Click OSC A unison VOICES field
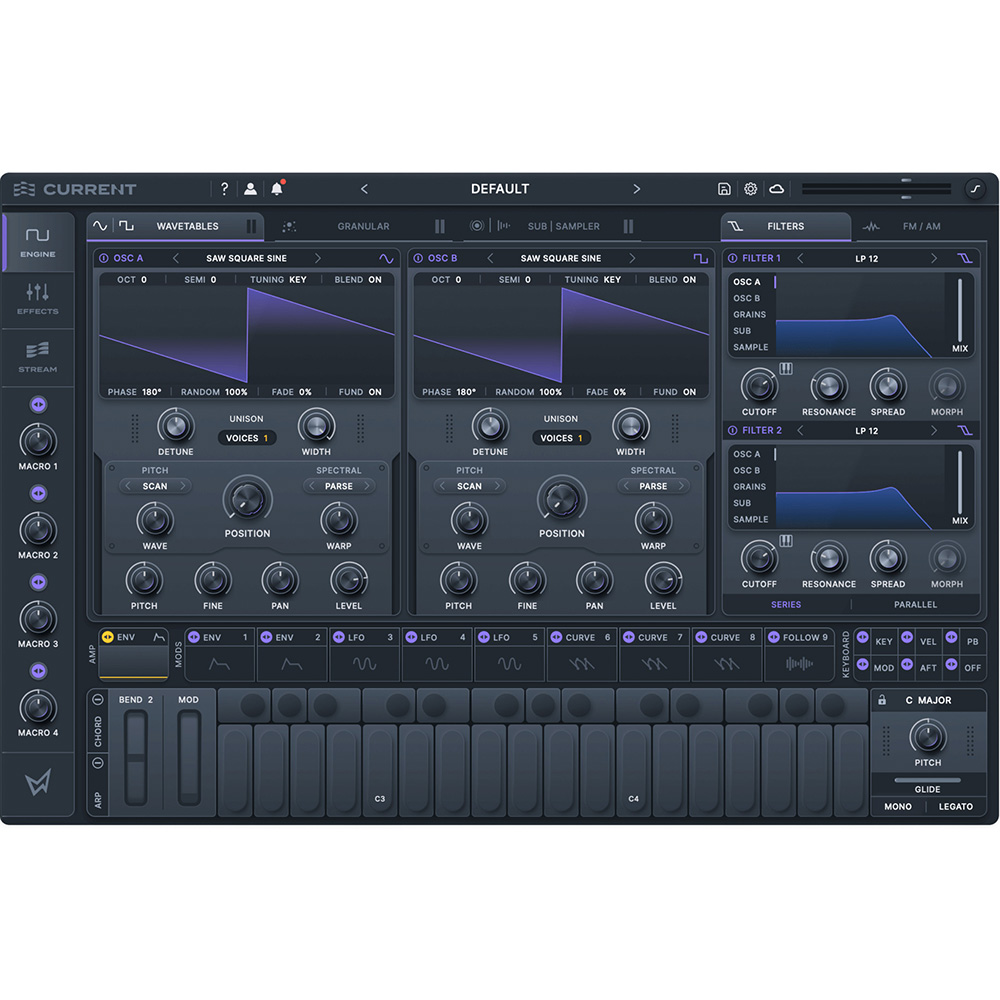Screen dimensions: 1000x1000 (247, 438)
